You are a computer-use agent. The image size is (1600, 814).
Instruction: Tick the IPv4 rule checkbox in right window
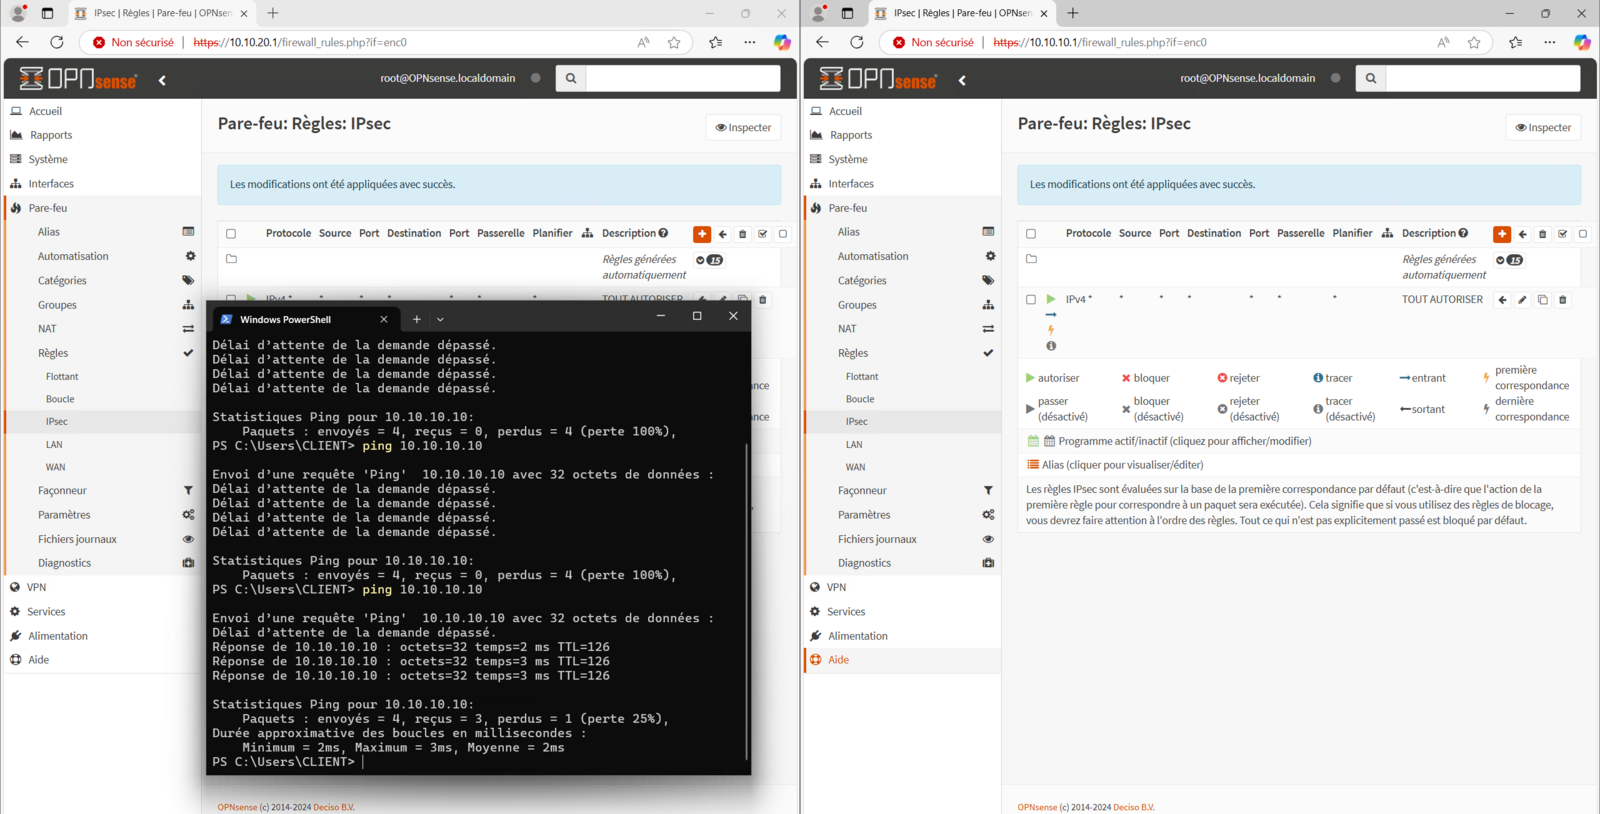[1031, 299]
